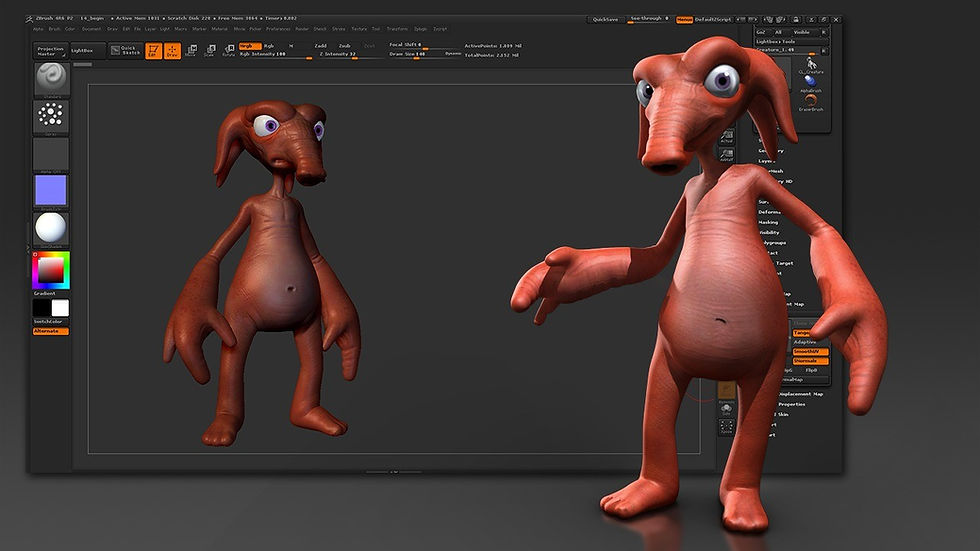
Task: Toggle the Alternate color button
Action: coord(51,331)
